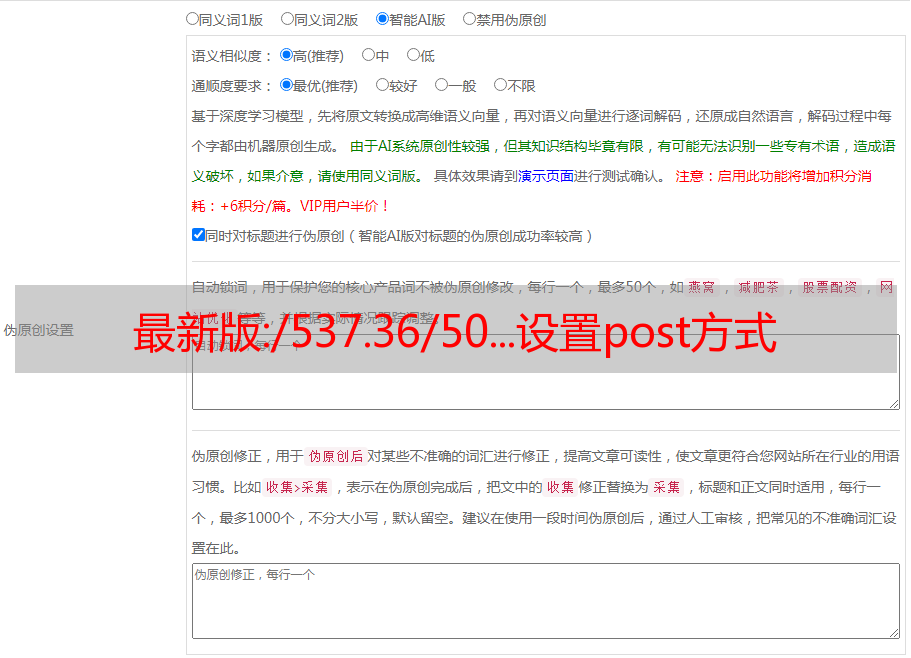Set 通顺度要求 to 一般

(442, 85)
